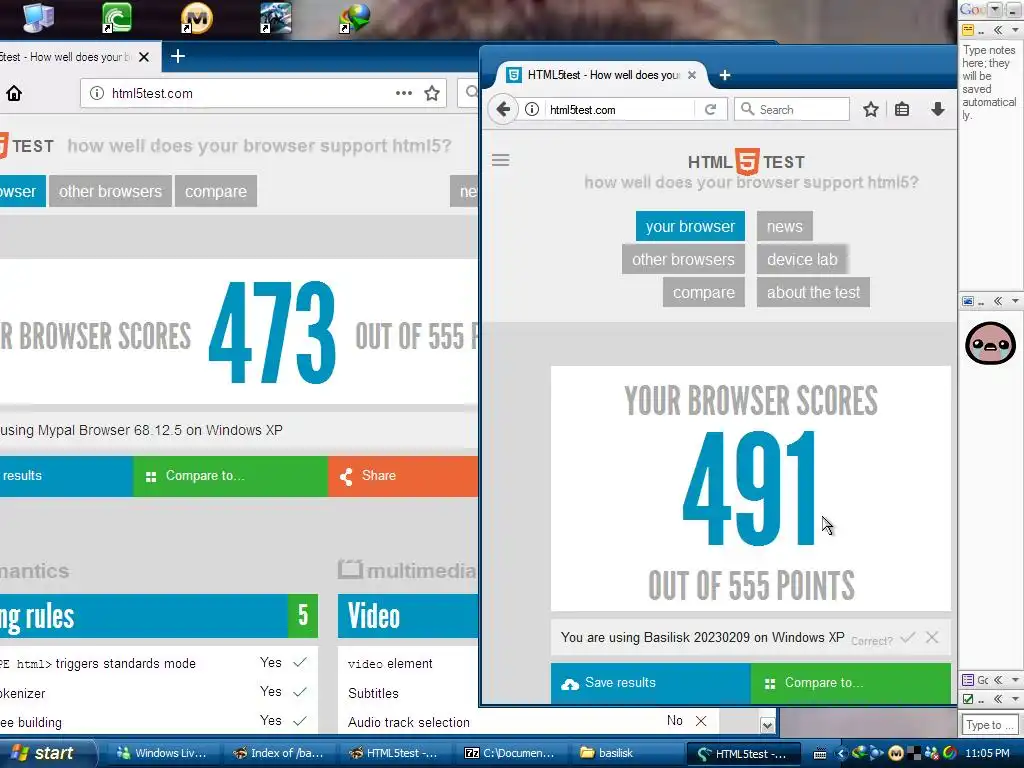1024x768 pixels.
Task: Open 'other browsers' in Mypal page
Action: (x=110, y=191)
